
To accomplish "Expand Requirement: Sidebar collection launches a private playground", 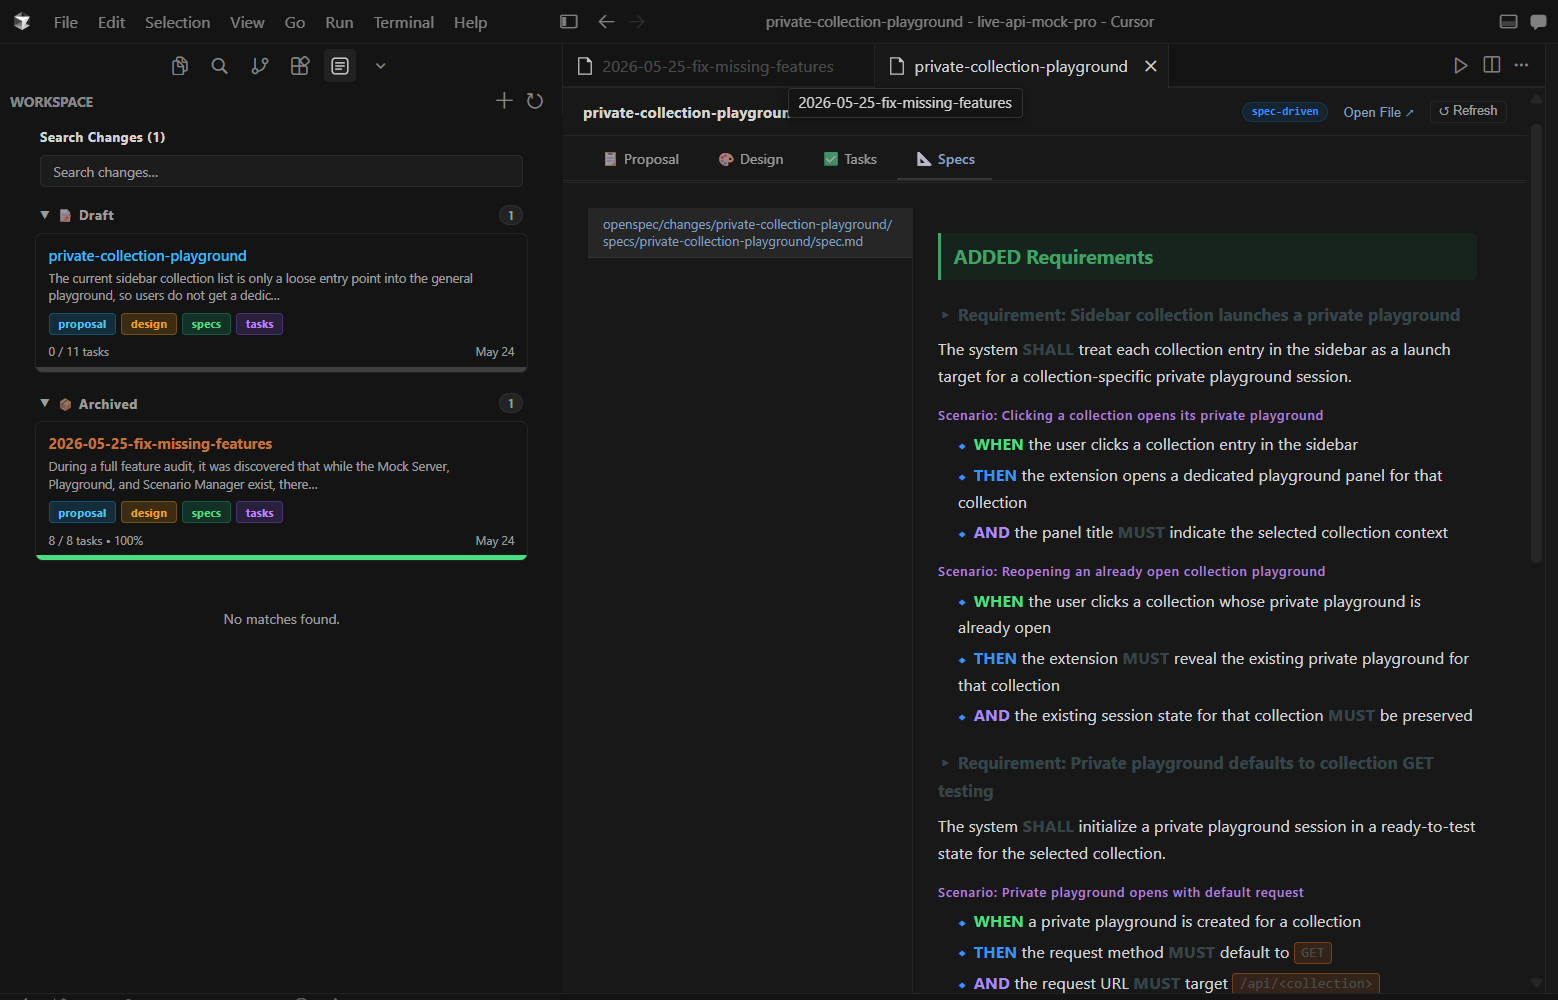I will click(1200, 315).
